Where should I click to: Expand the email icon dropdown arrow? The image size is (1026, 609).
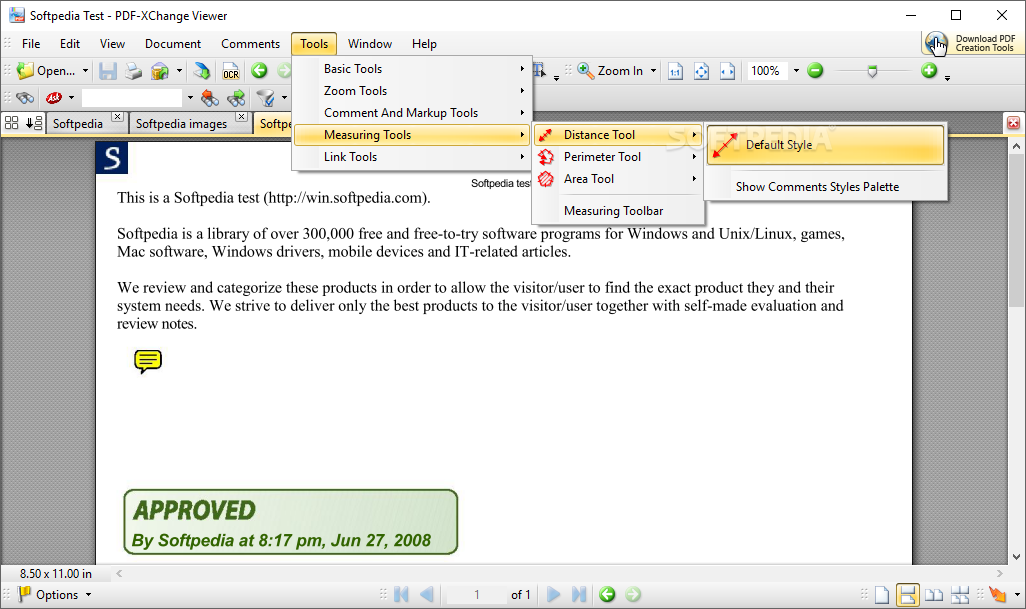pos(179,71)
